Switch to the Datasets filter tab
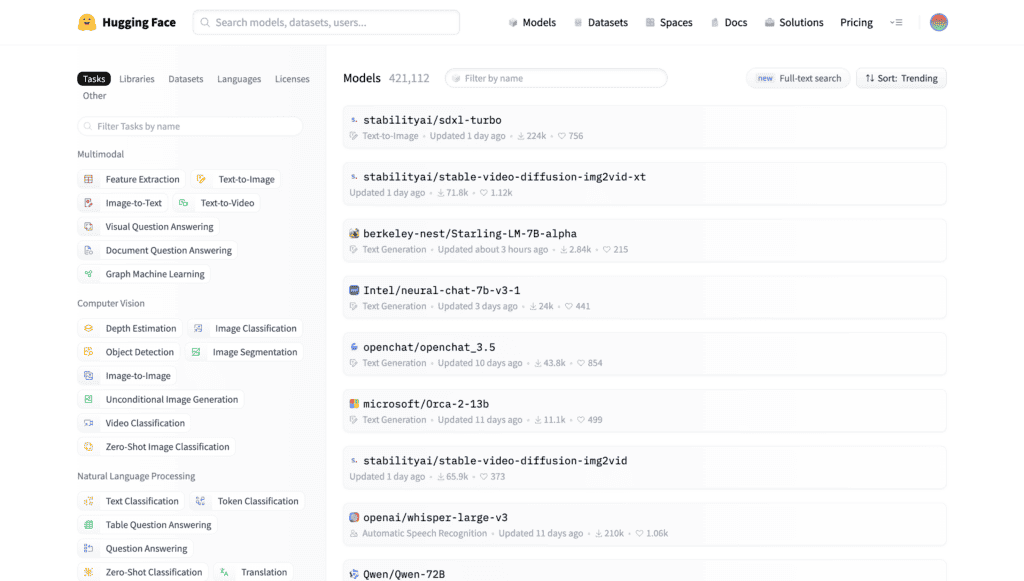The height and width of the screenshot is (581, 1024). pos(185,79)
